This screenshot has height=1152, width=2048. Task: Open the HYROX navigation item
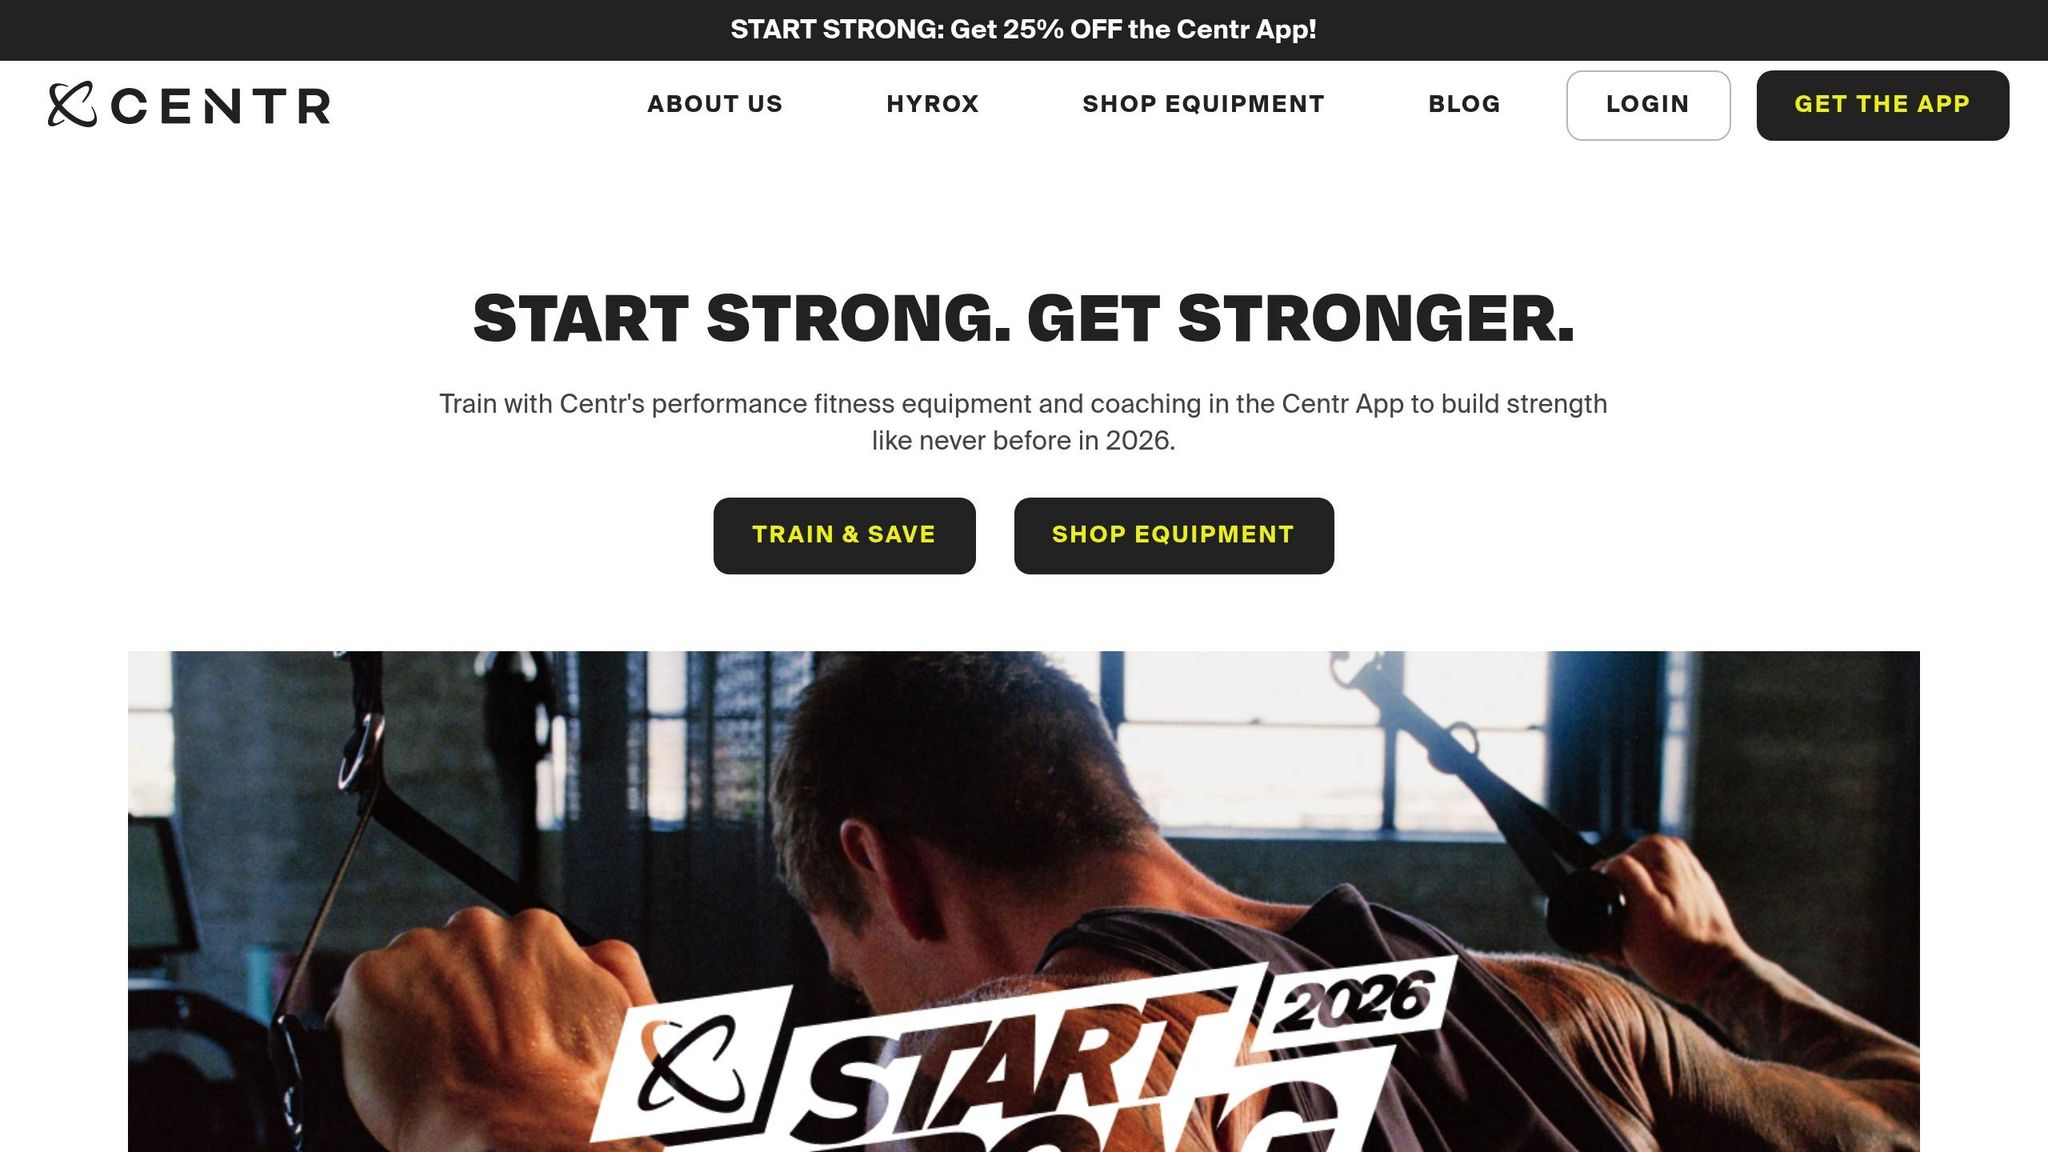[932, 104]
